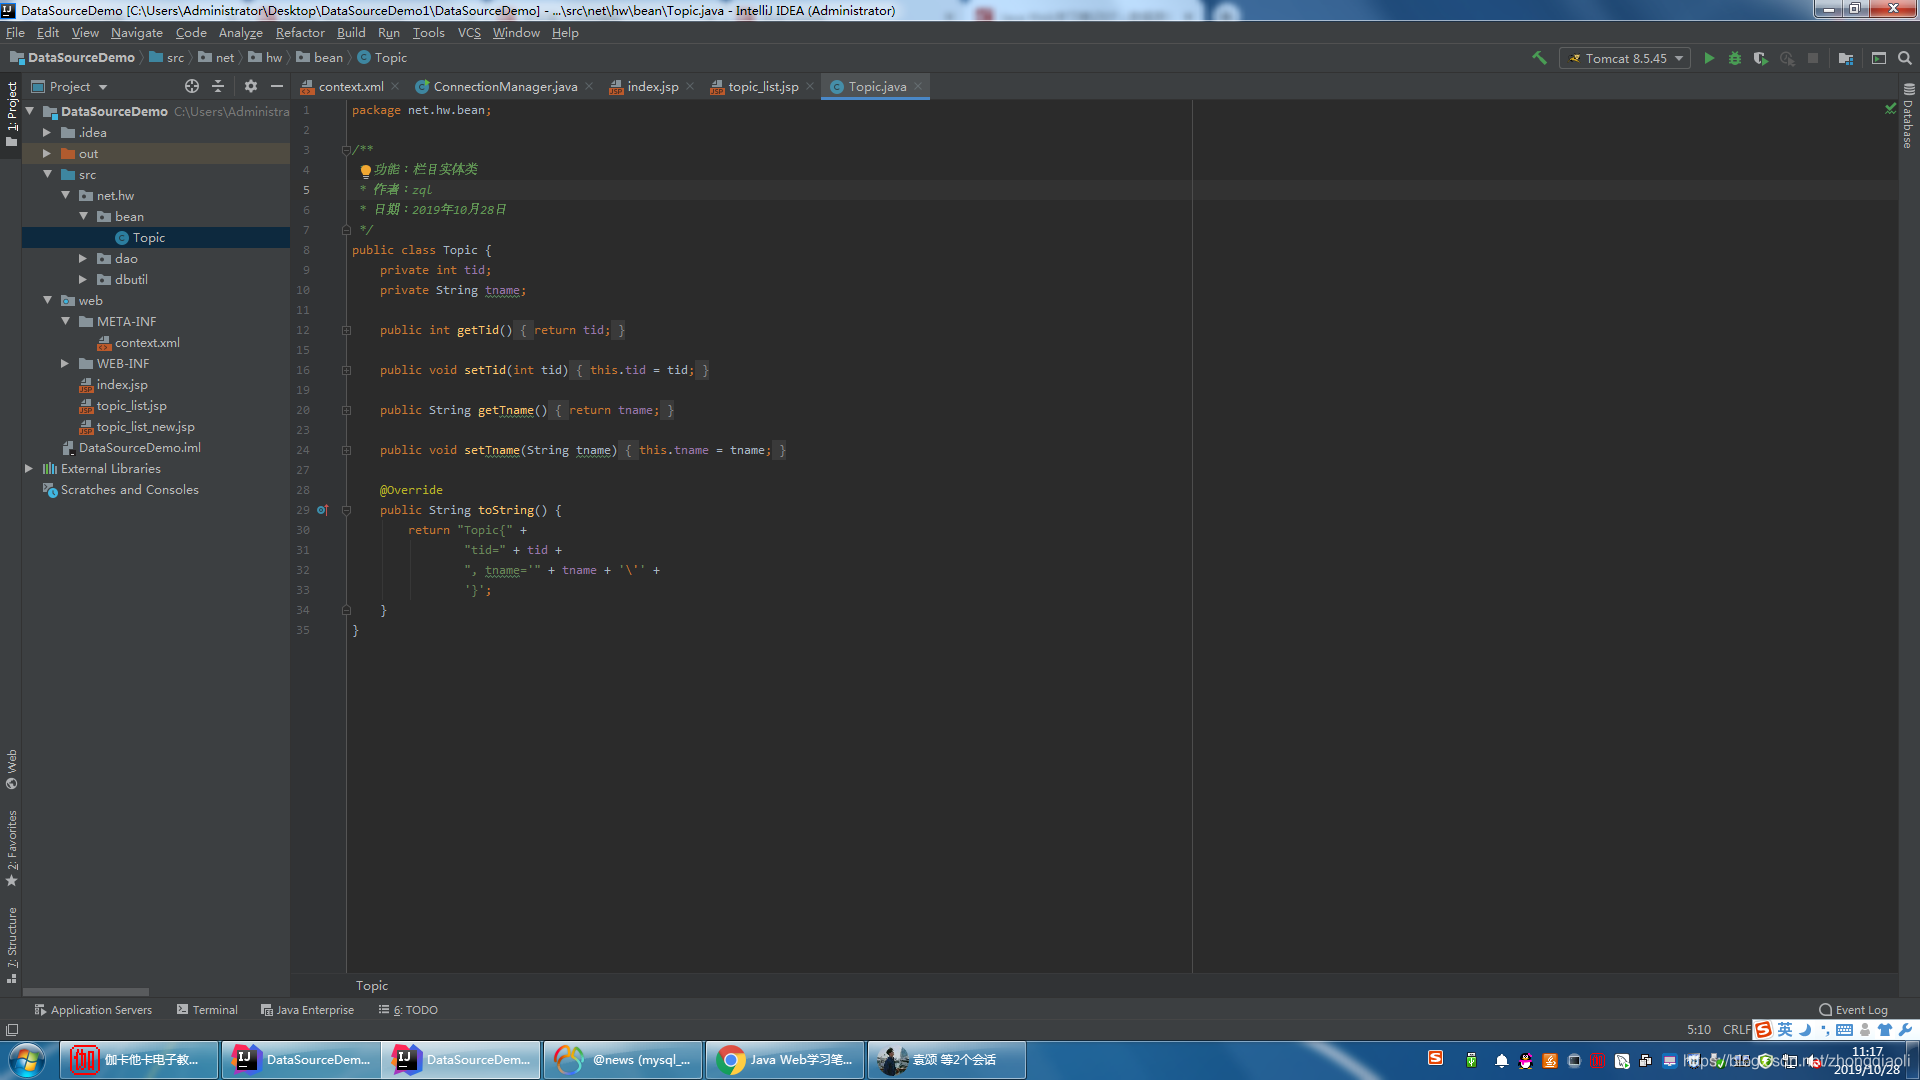The width and height of the screenshot is (1920, 1080).
Task: Click the Search Everywhere magnifier icon
Action: [x=1905, y=58]
